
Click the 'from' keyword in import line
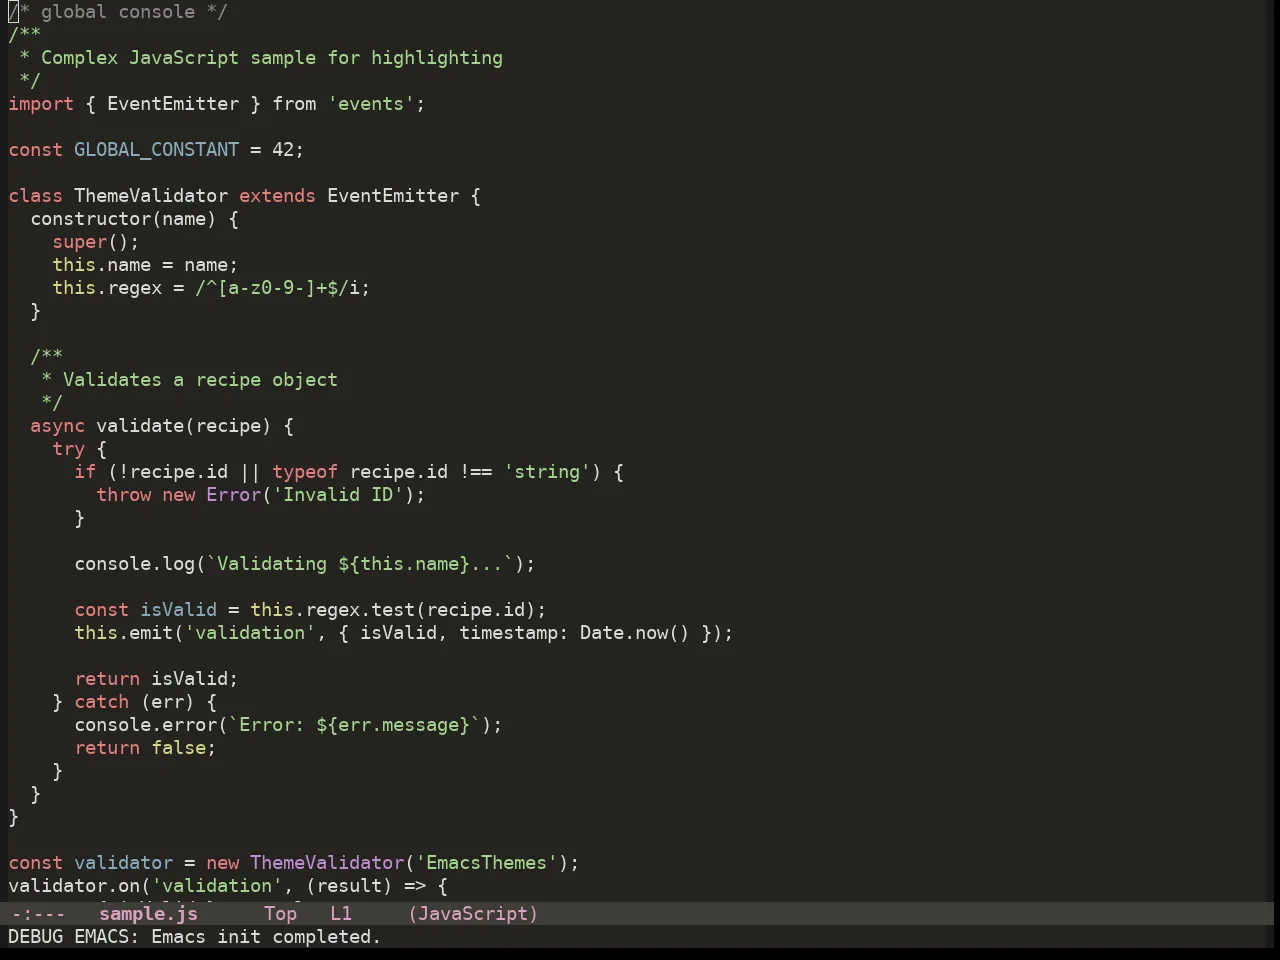tap(294, 104)
